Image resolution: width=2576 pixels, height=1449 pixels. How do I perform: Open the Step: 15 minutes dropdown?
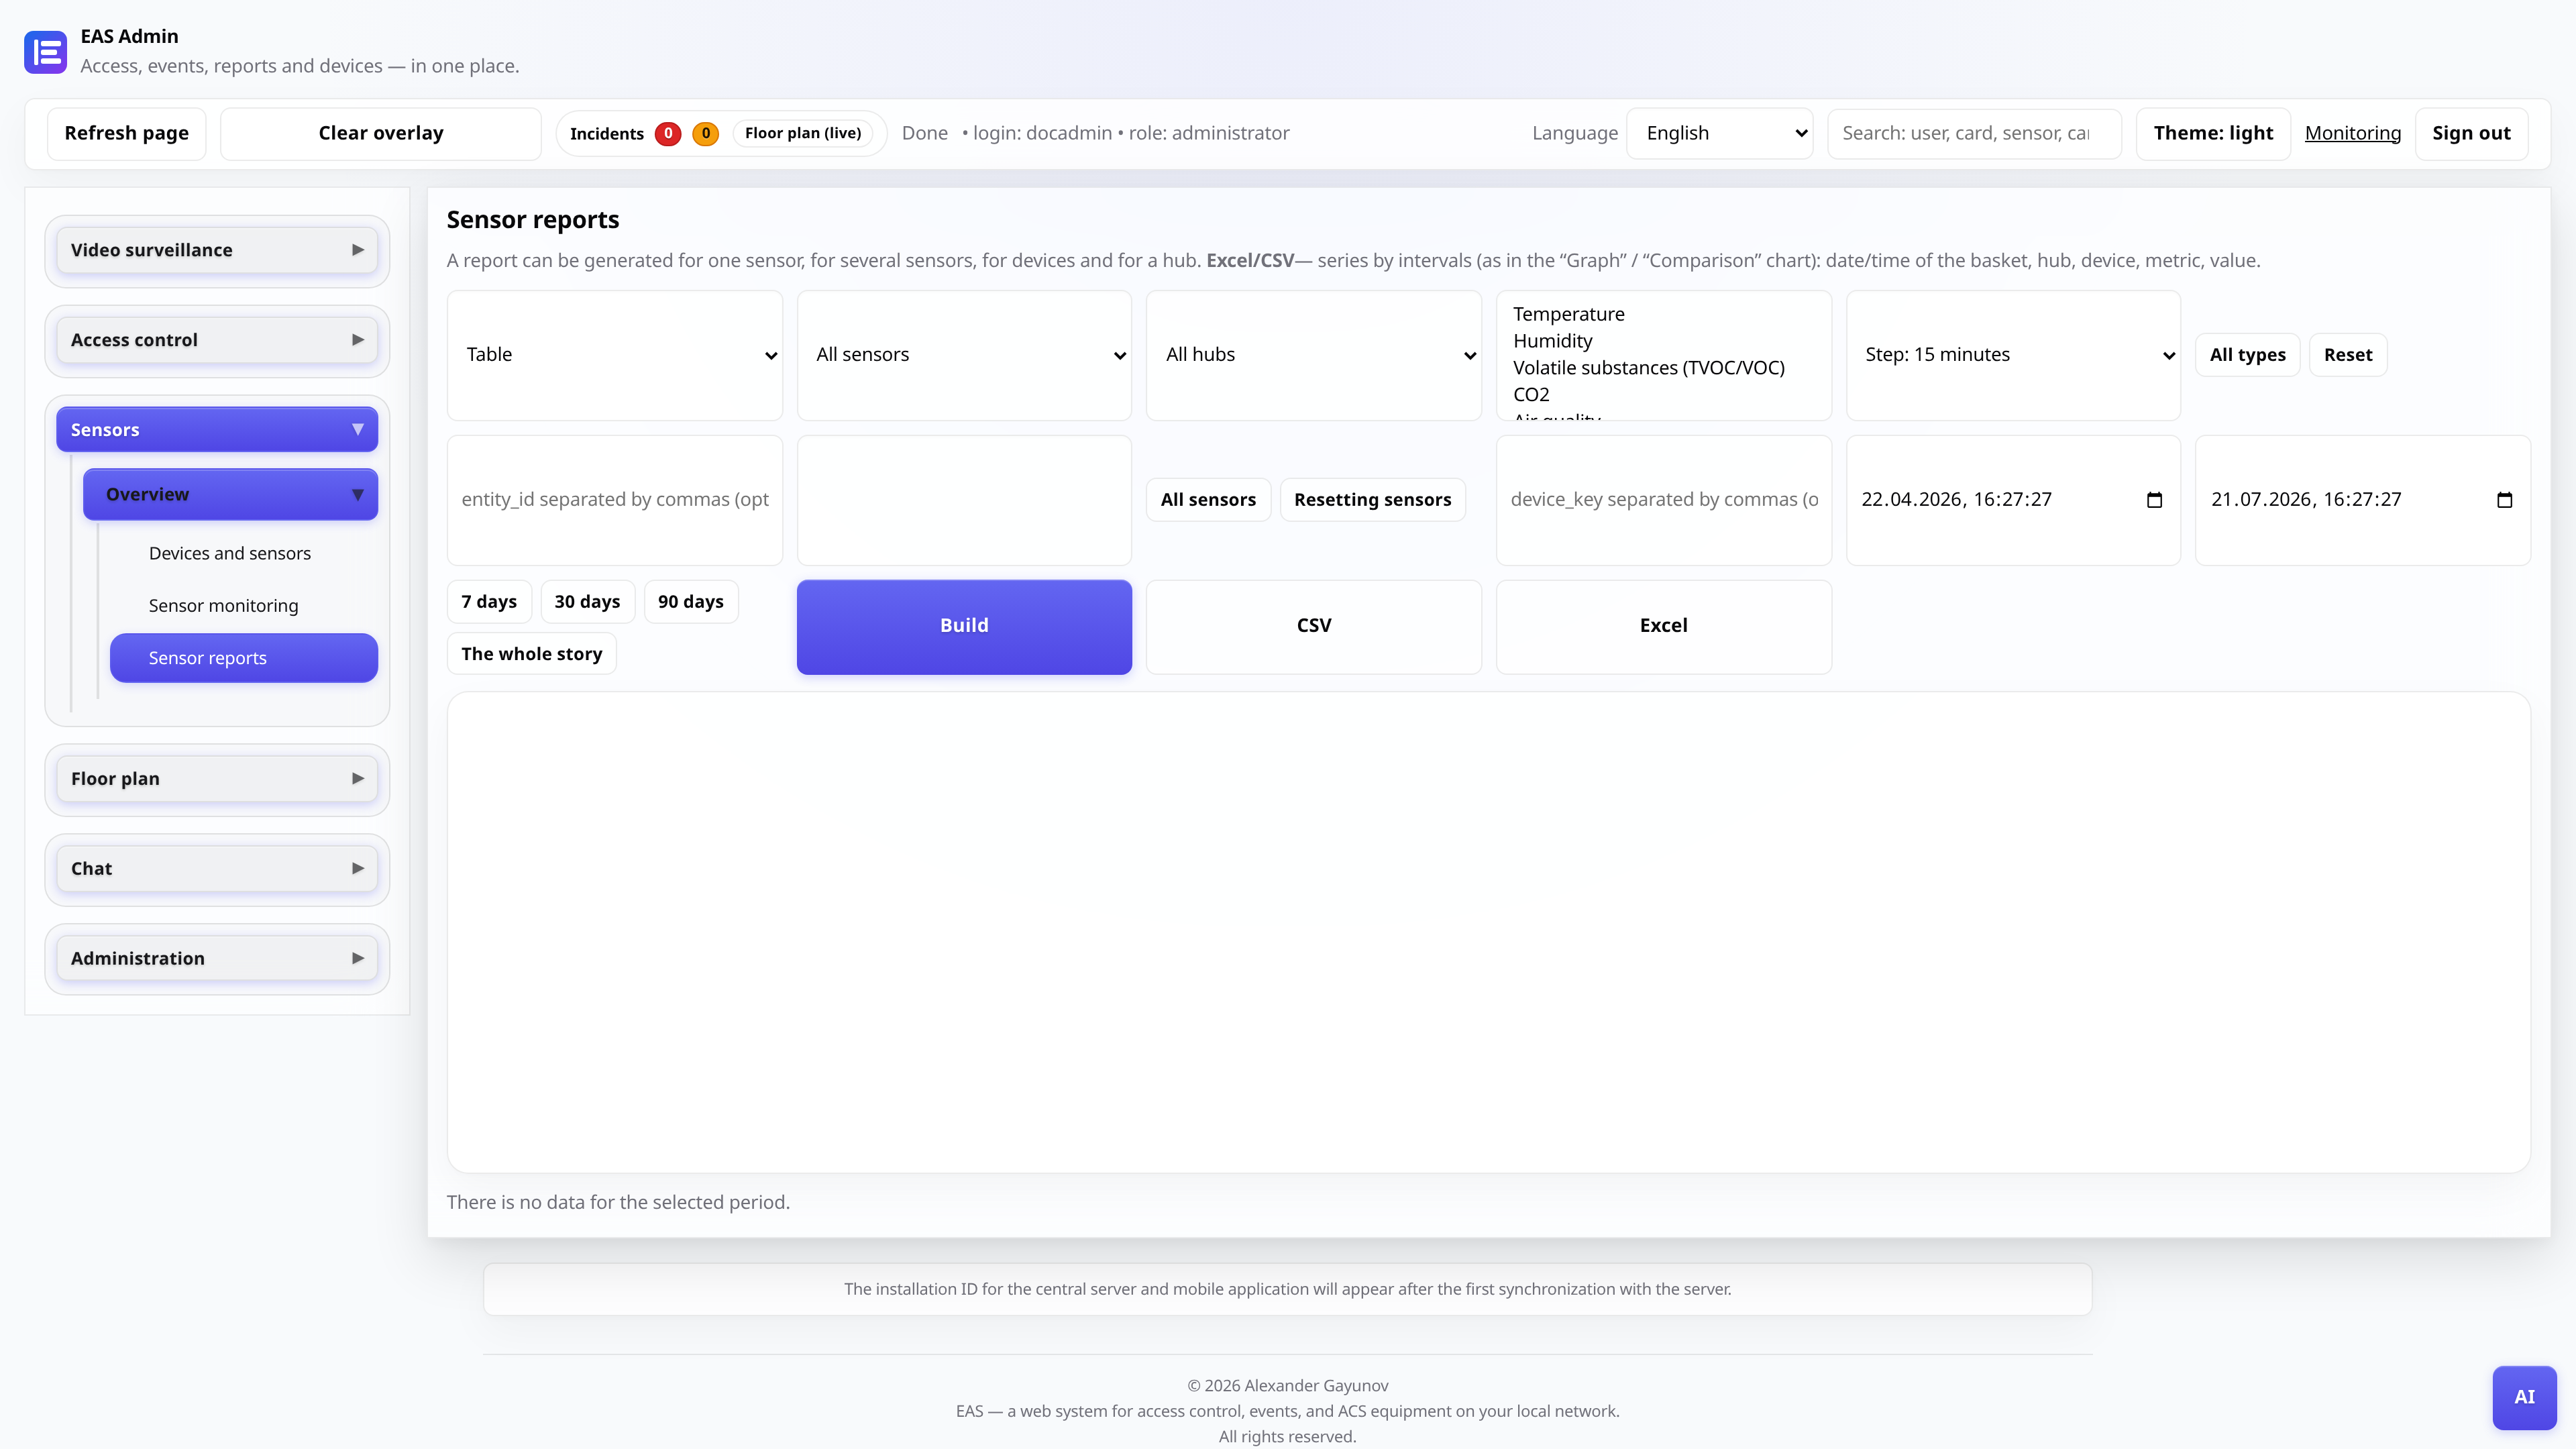[2013, 355]
